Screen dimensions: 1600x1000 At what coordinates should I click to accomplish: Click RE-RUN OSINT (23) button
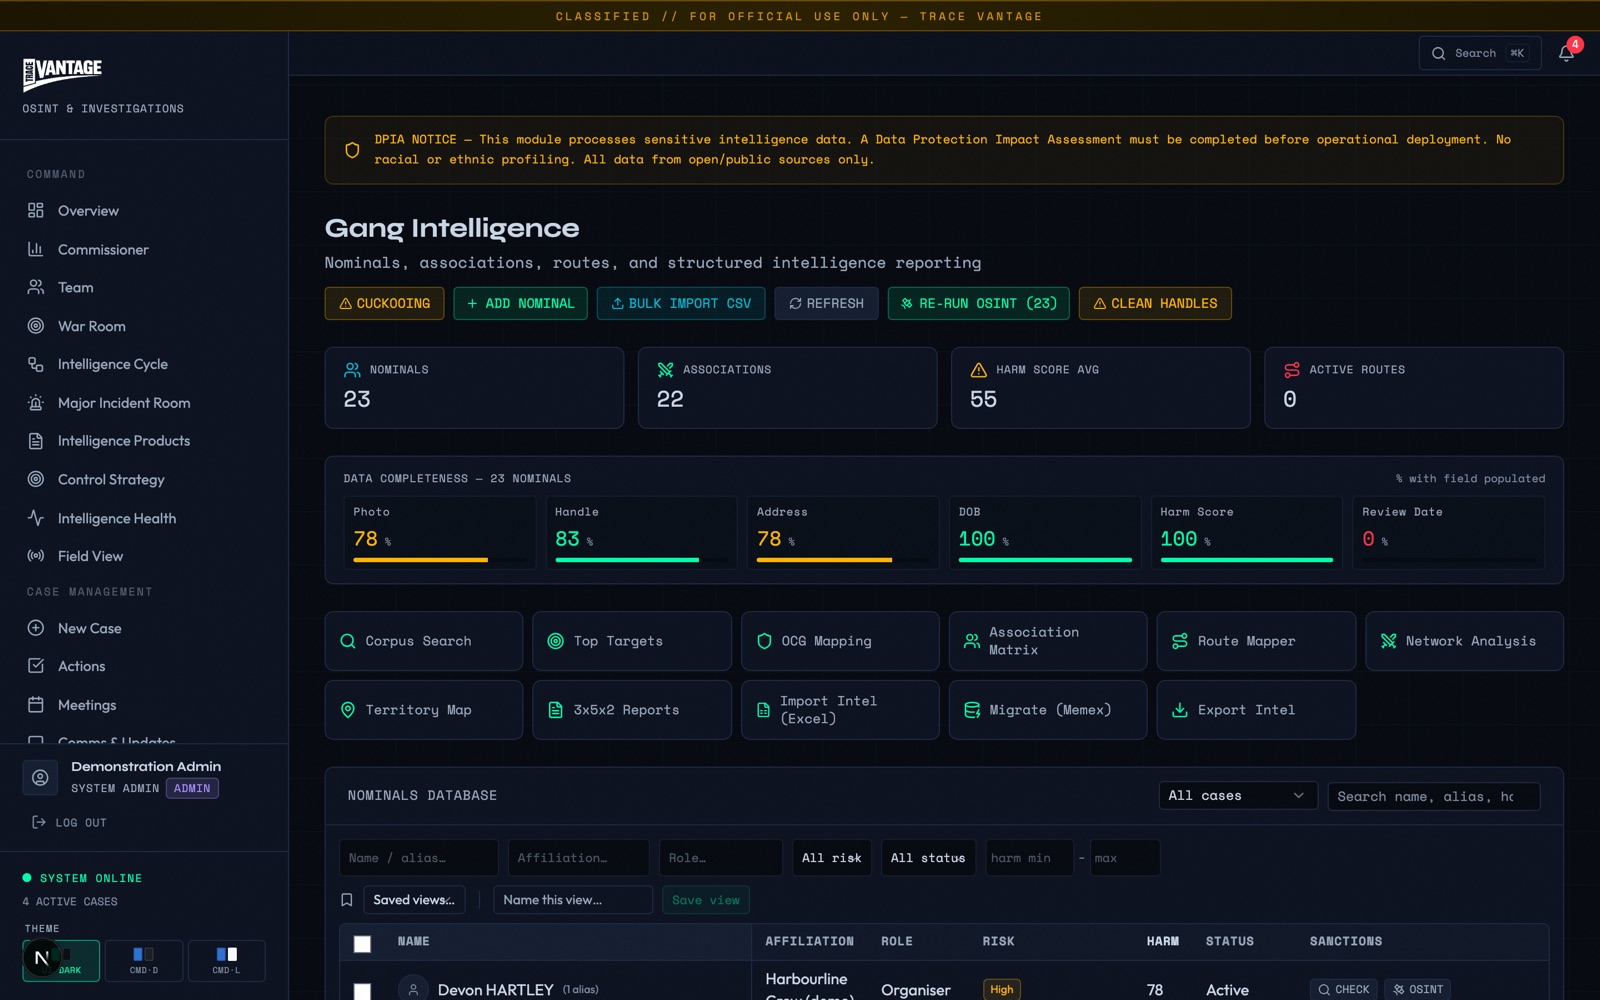pyautogui.click(x=978, y=303)
